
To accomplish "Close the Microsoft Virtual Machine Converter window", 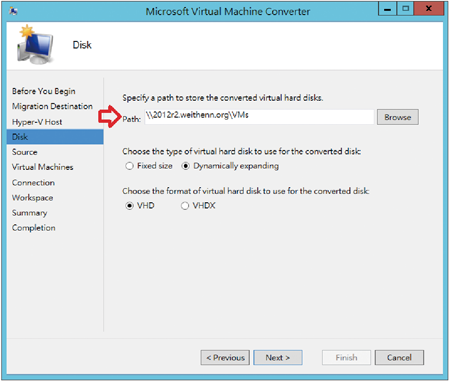I will [x=429, y=9].
